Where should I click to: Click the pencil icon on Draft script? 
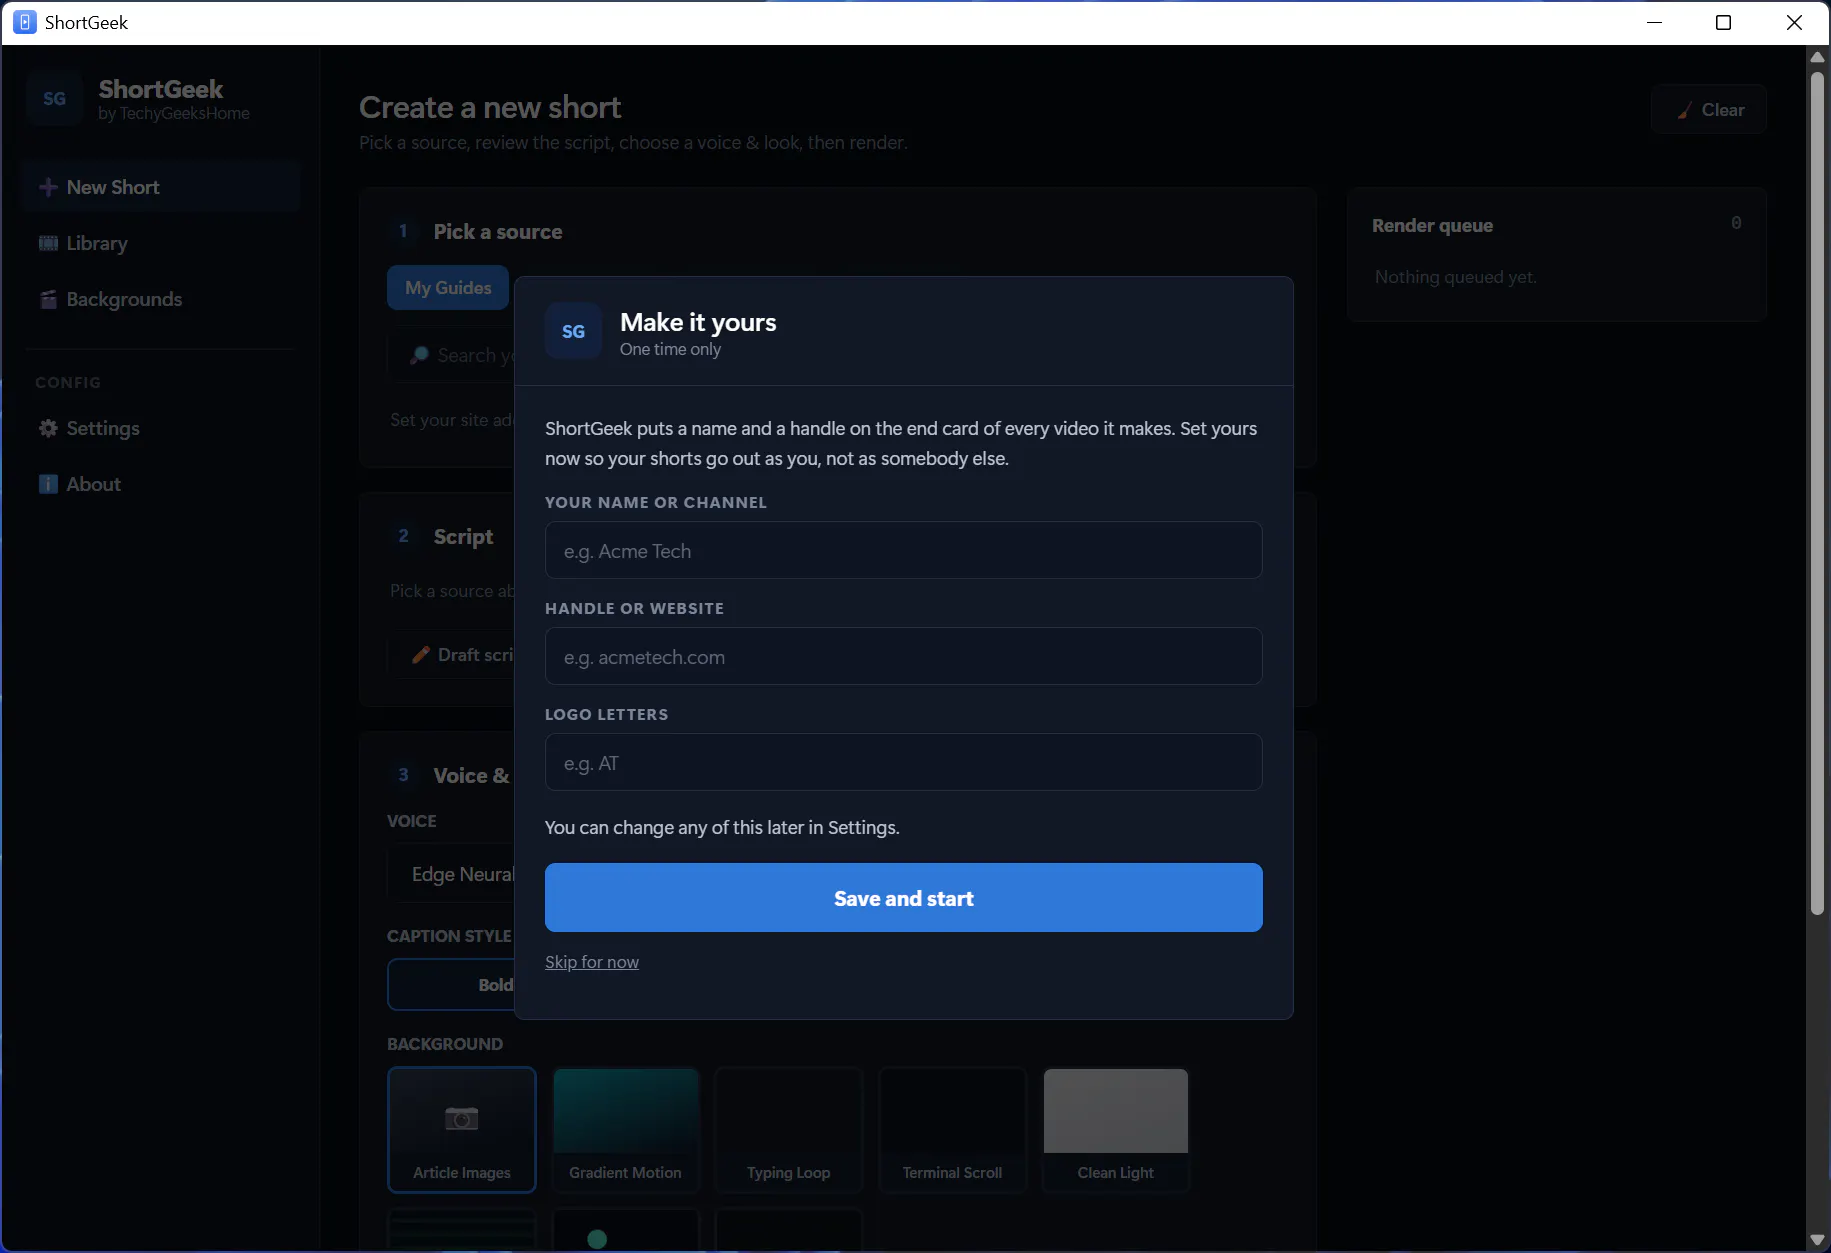pos(421,655)
